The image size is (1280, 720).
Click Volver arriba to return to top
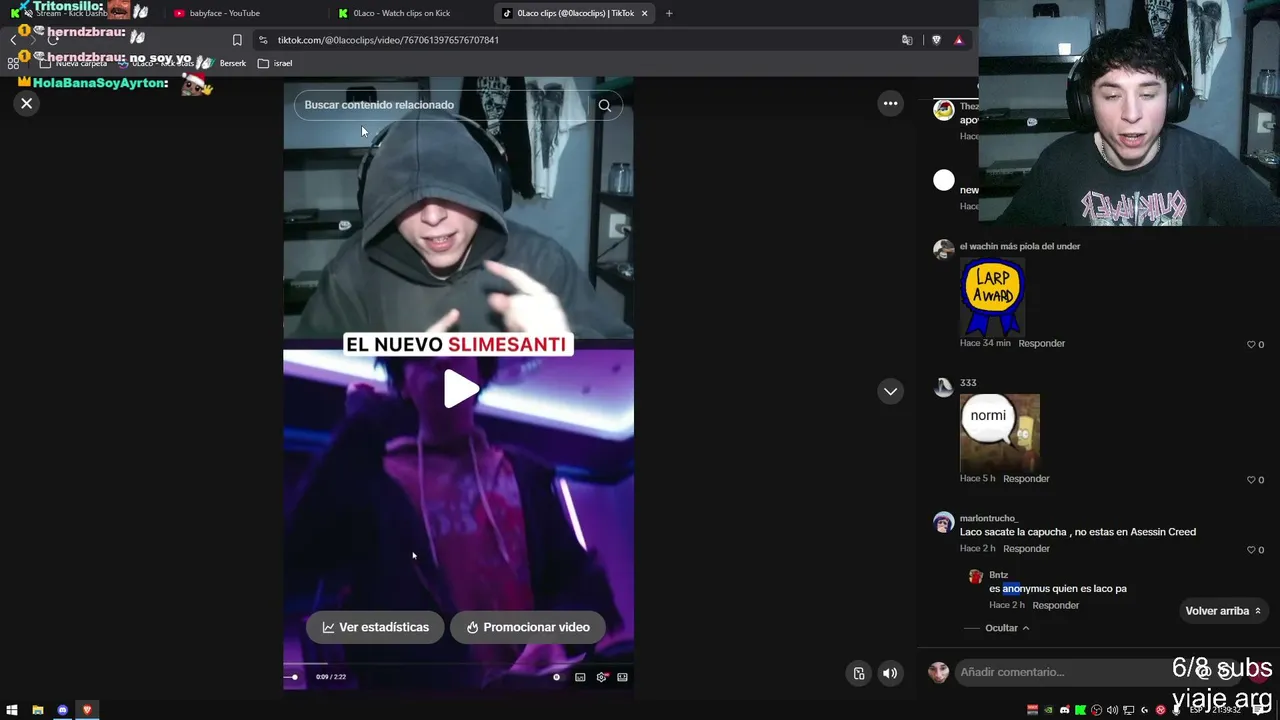1223,611
